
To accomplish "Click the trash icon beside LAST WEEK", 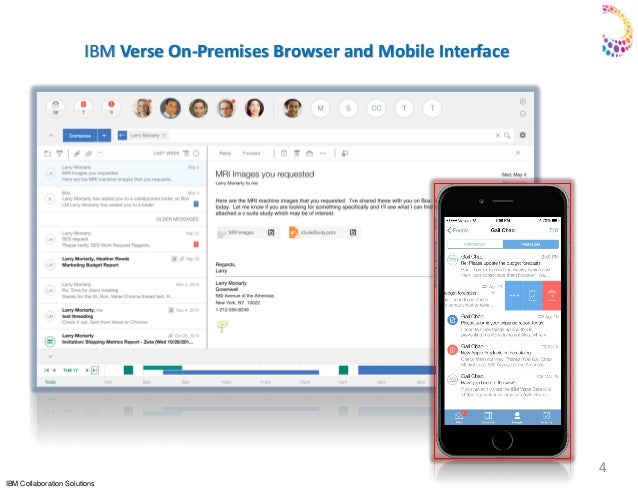I will (x=186, y=153).
